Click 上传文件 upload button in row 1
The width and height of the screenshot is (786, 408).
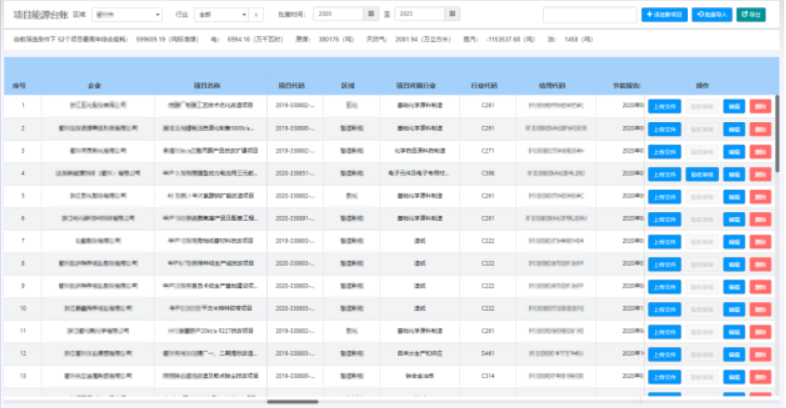click(663, 105)
